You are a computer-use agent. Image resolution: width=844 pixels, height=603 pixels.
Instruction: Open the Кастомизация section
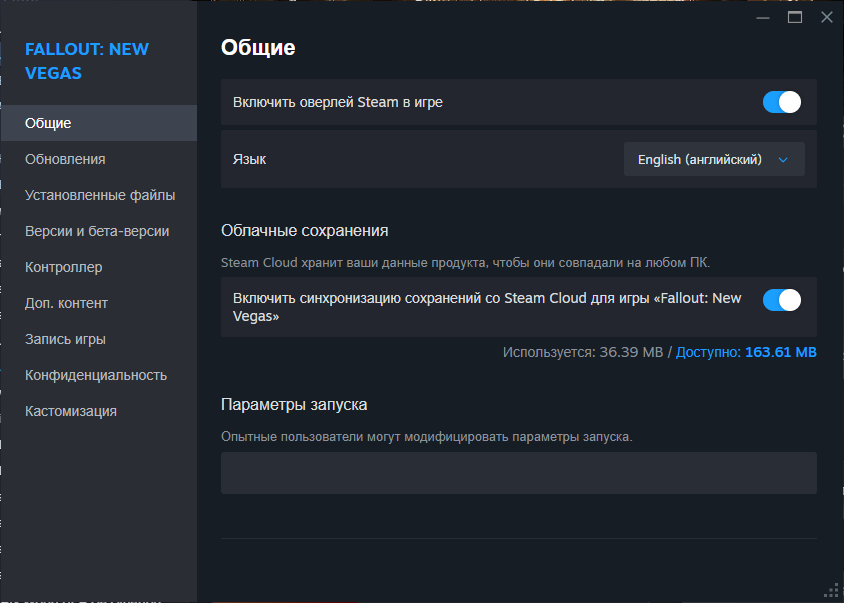[x=99, y=411]
